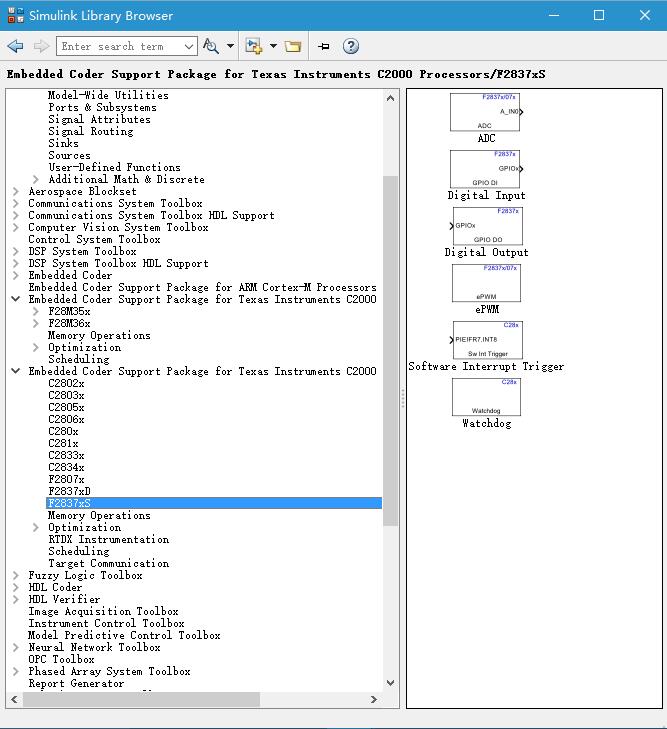
Task: Select Signal Attributes library
Action: [x=99, y=119]
